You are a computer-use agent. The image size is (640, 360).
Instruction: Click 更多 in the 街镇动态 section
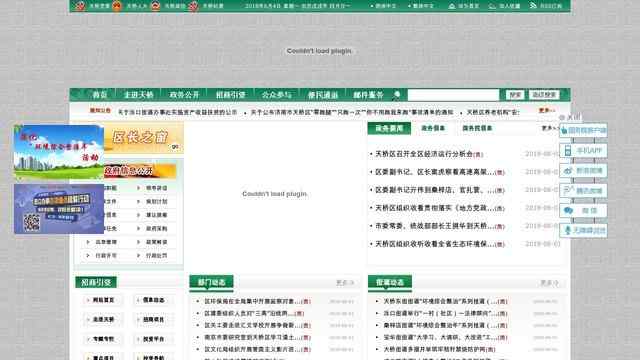[549, 282]
